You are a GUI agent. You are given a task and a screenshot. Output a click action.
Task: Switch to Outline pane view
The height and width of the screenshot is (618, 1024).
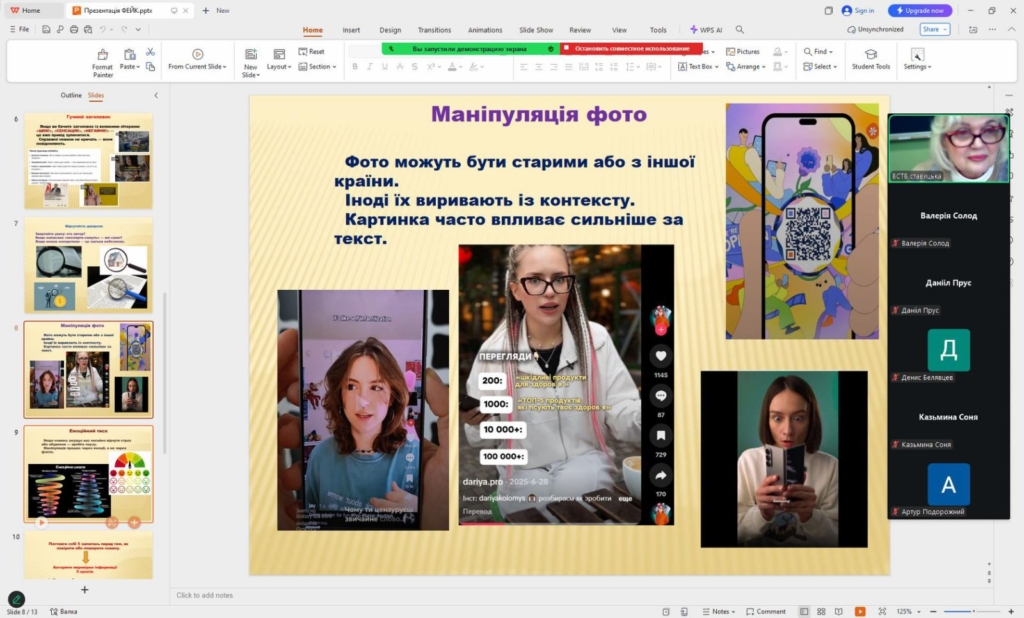tap(71, 95)
